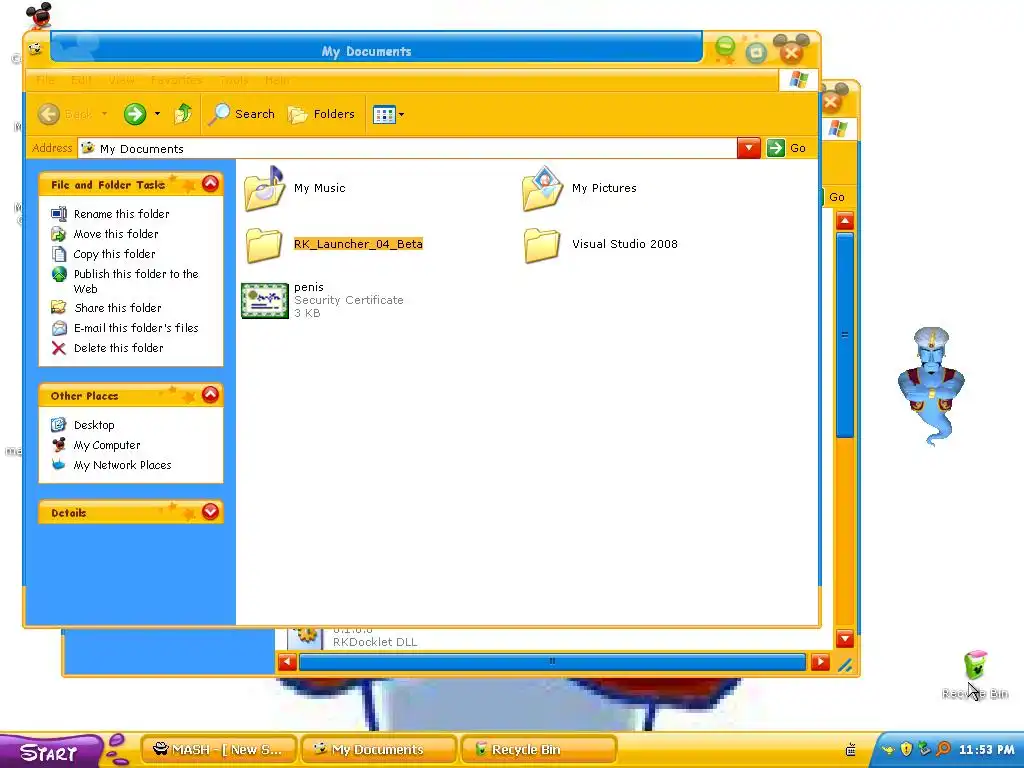This screenshot has height=768, width=1024.
Task: Click the My Documents window title bar icon
Action: [36, 49]
